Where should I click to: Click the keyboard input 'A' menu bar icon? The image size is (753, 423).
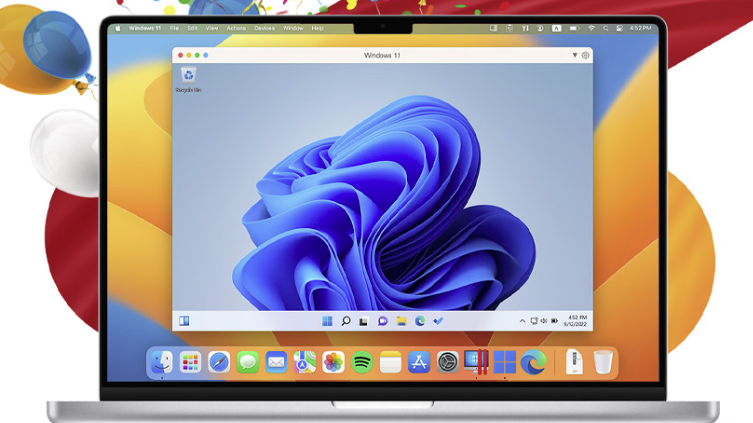click(556, 28)
